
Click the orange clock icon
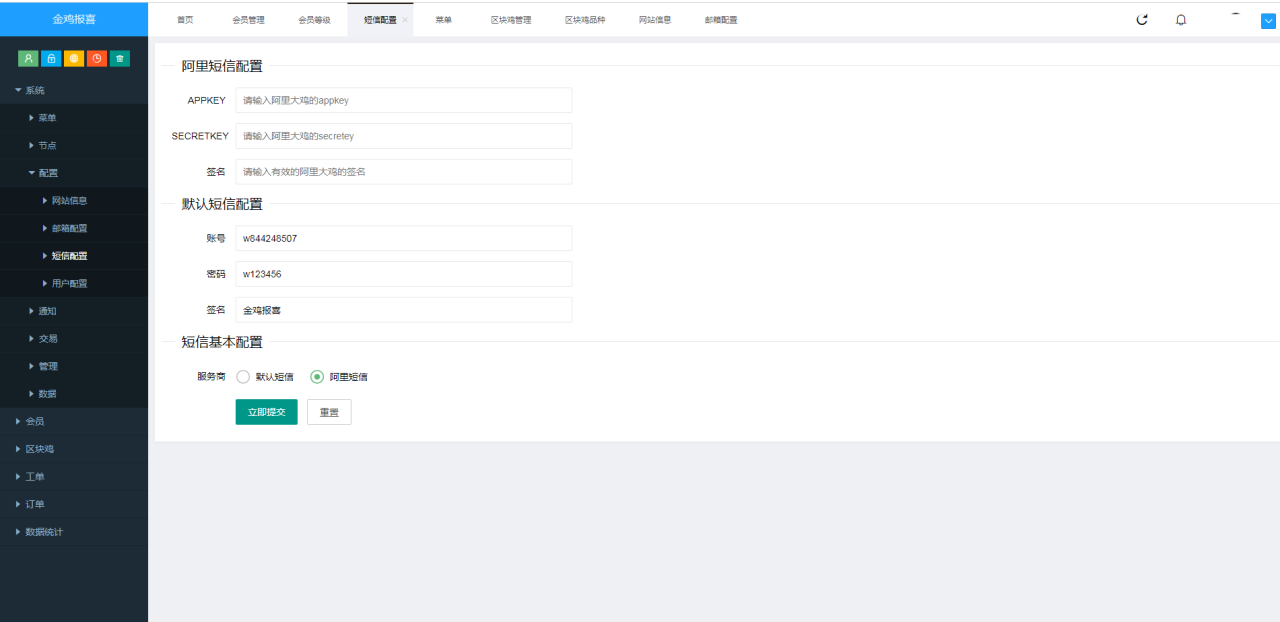(97, 58)
